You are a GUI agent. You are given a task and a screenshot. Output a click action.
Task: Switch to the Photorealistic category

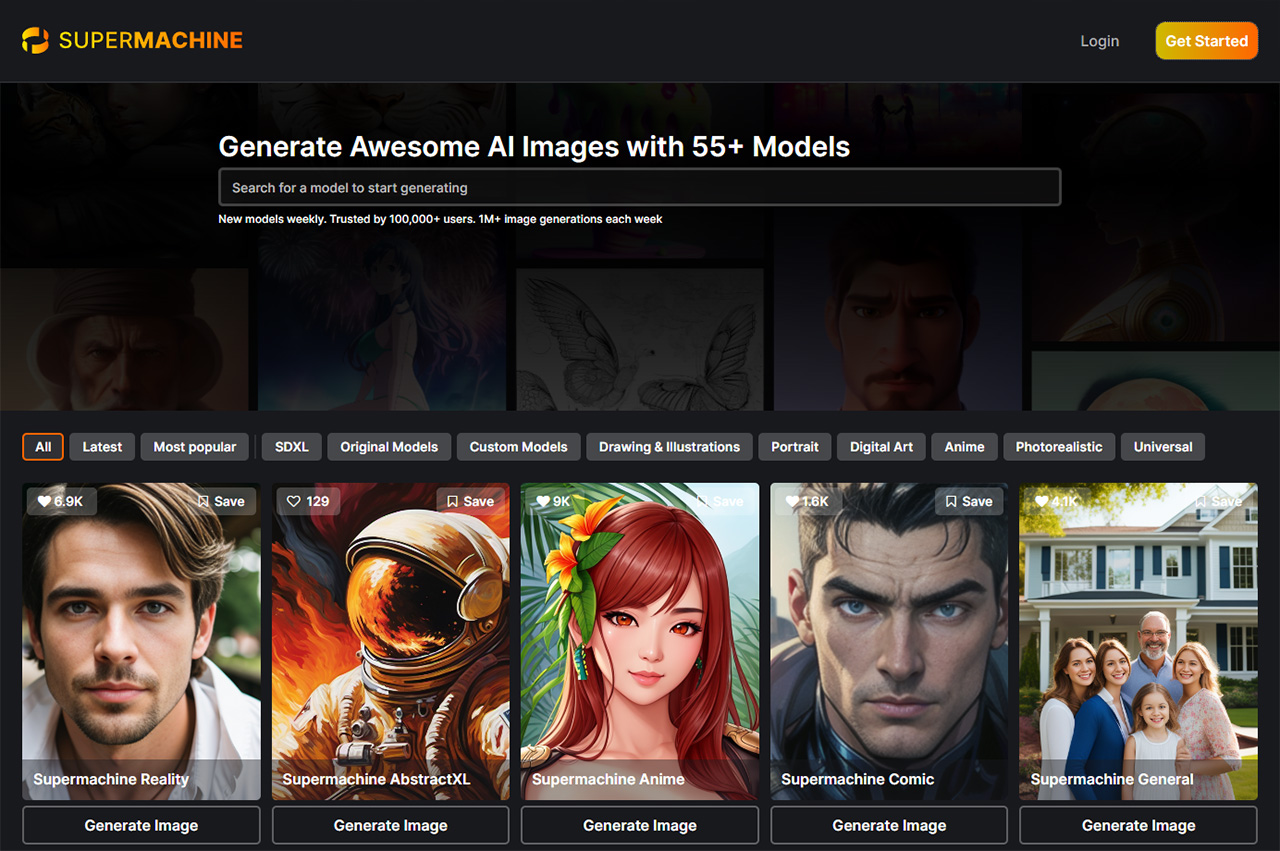(x=1059, y=447)
